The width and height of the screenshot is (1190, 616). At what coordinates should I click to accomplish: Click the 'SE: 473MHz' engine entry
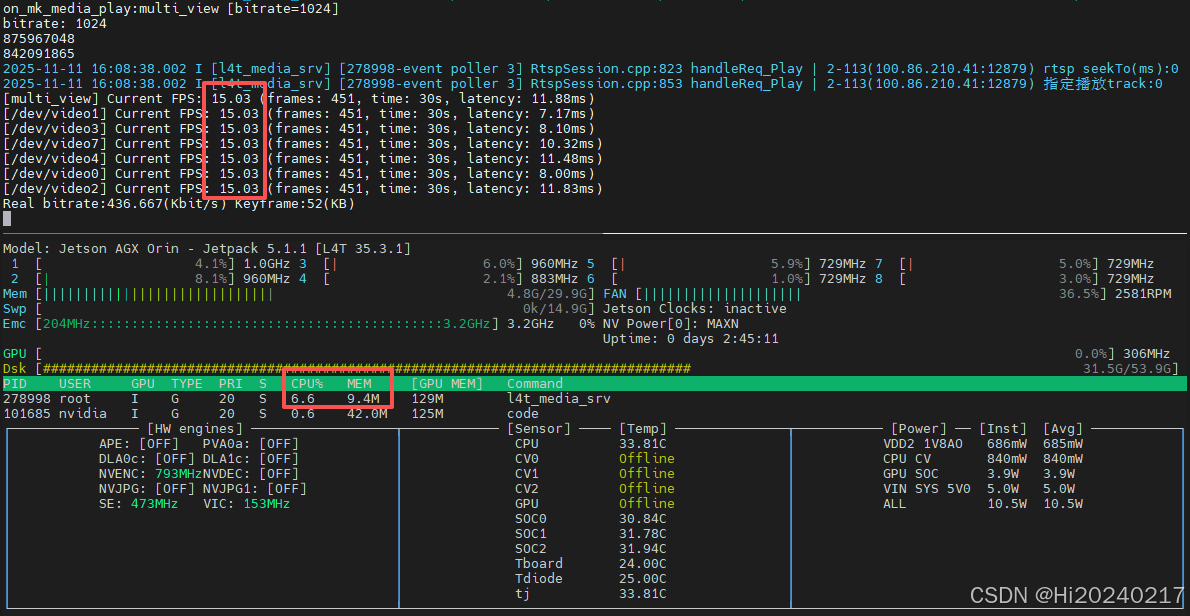pos(138,504)
